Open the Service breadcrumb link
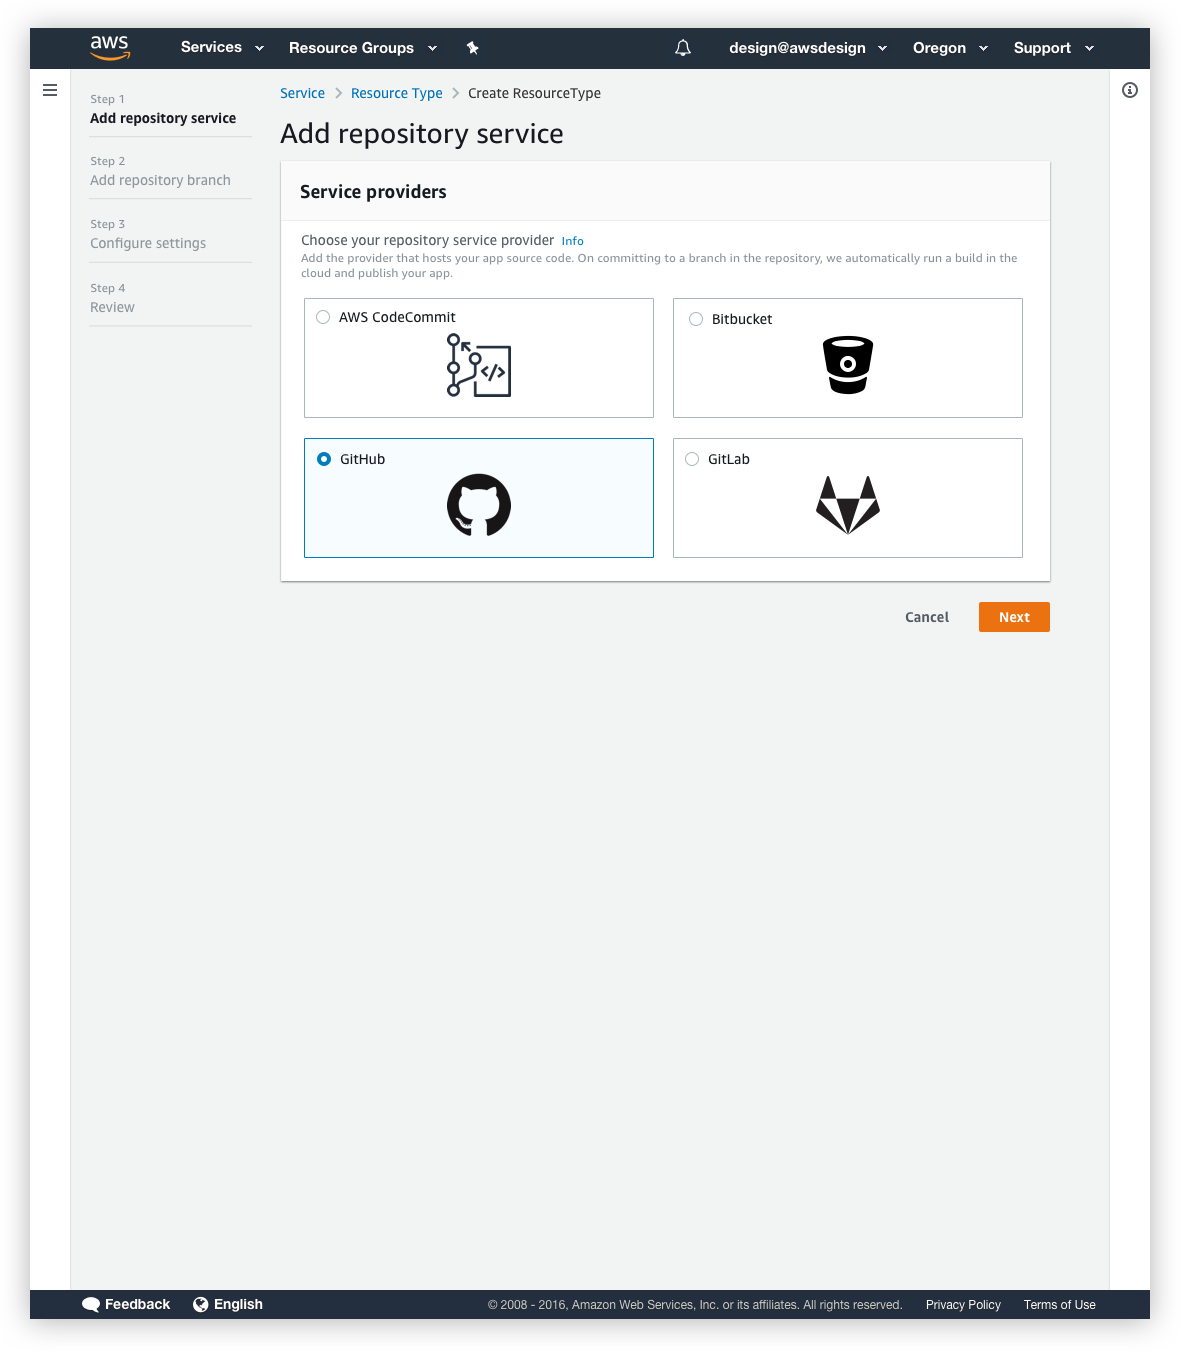Image resolution: width=1180 pixels, height=1351 pixels. click(x=302, y=93)
